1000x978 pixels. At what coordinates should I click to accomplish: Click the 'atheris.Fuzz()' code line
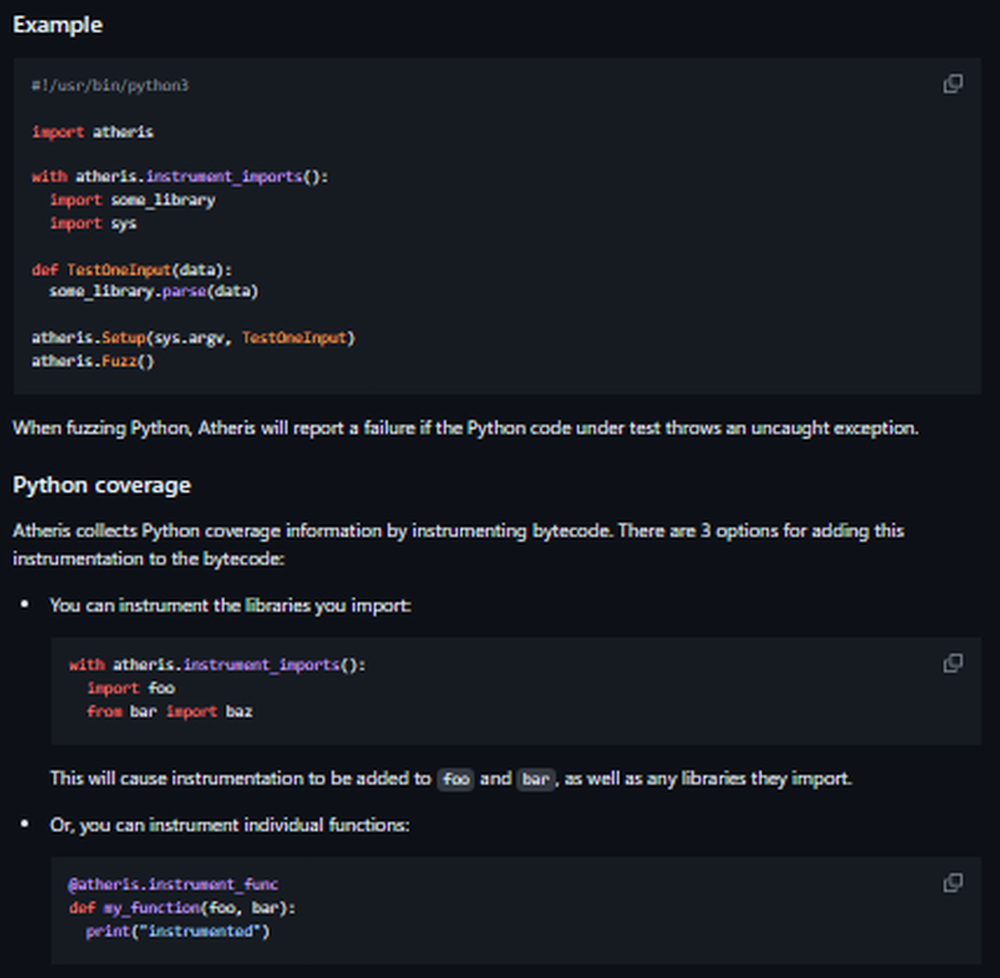93,361
